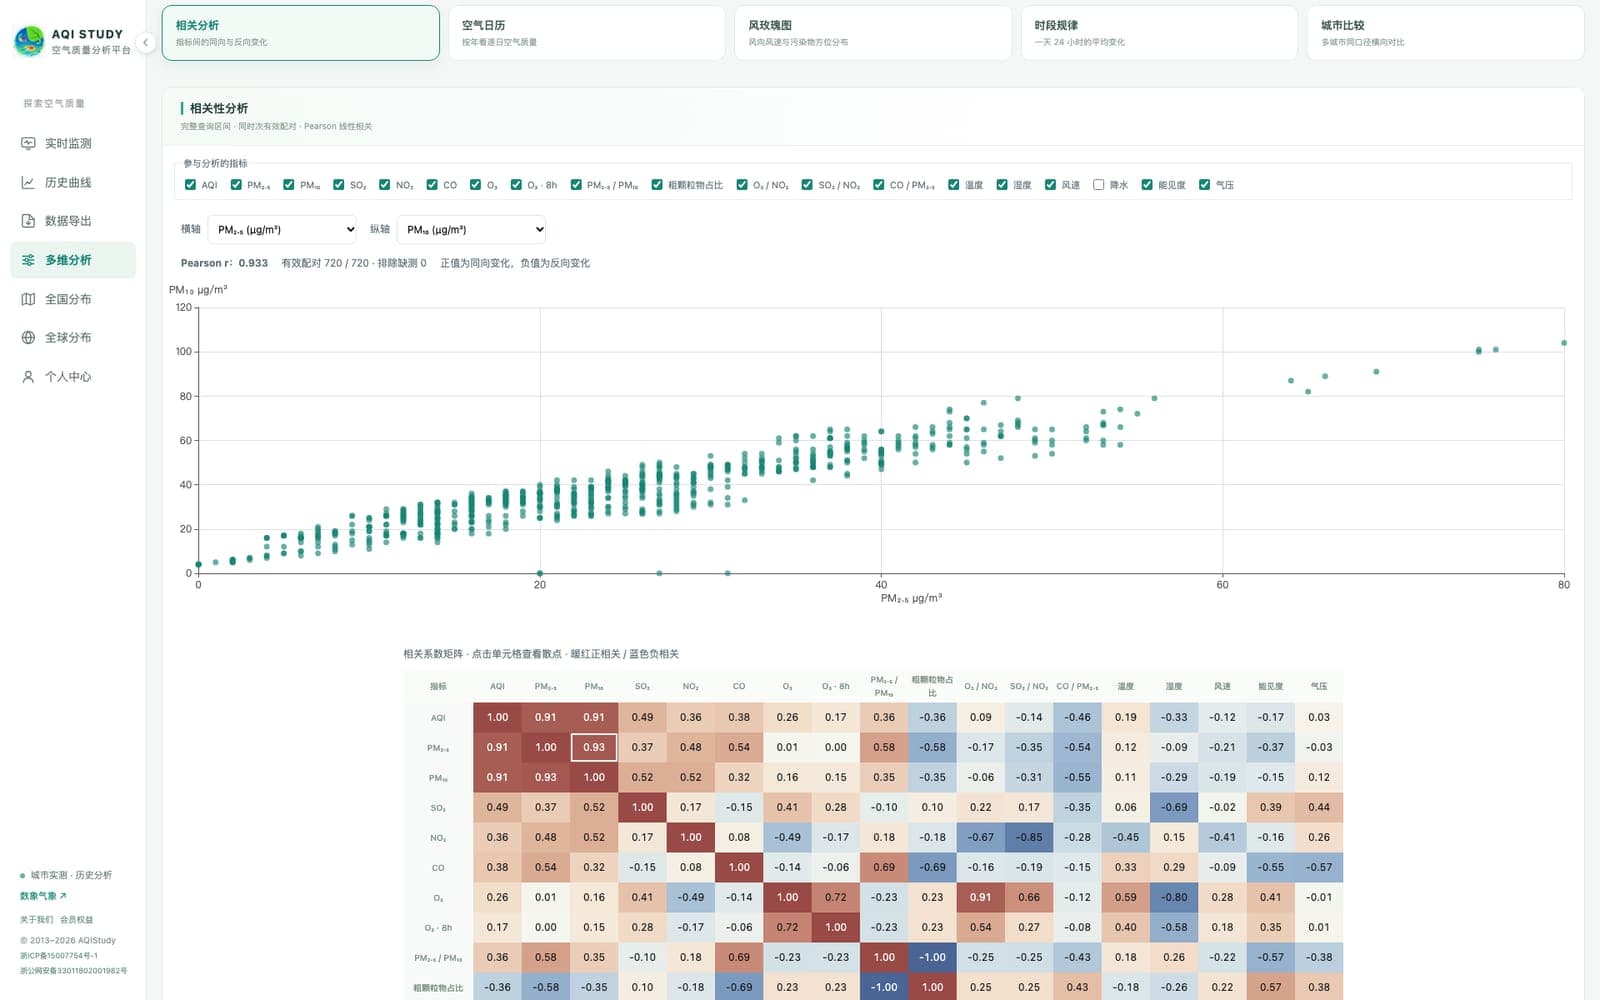Switch to 时段规律 tab
This screenshot has height=1000, width=1600.
[1159, 33]
